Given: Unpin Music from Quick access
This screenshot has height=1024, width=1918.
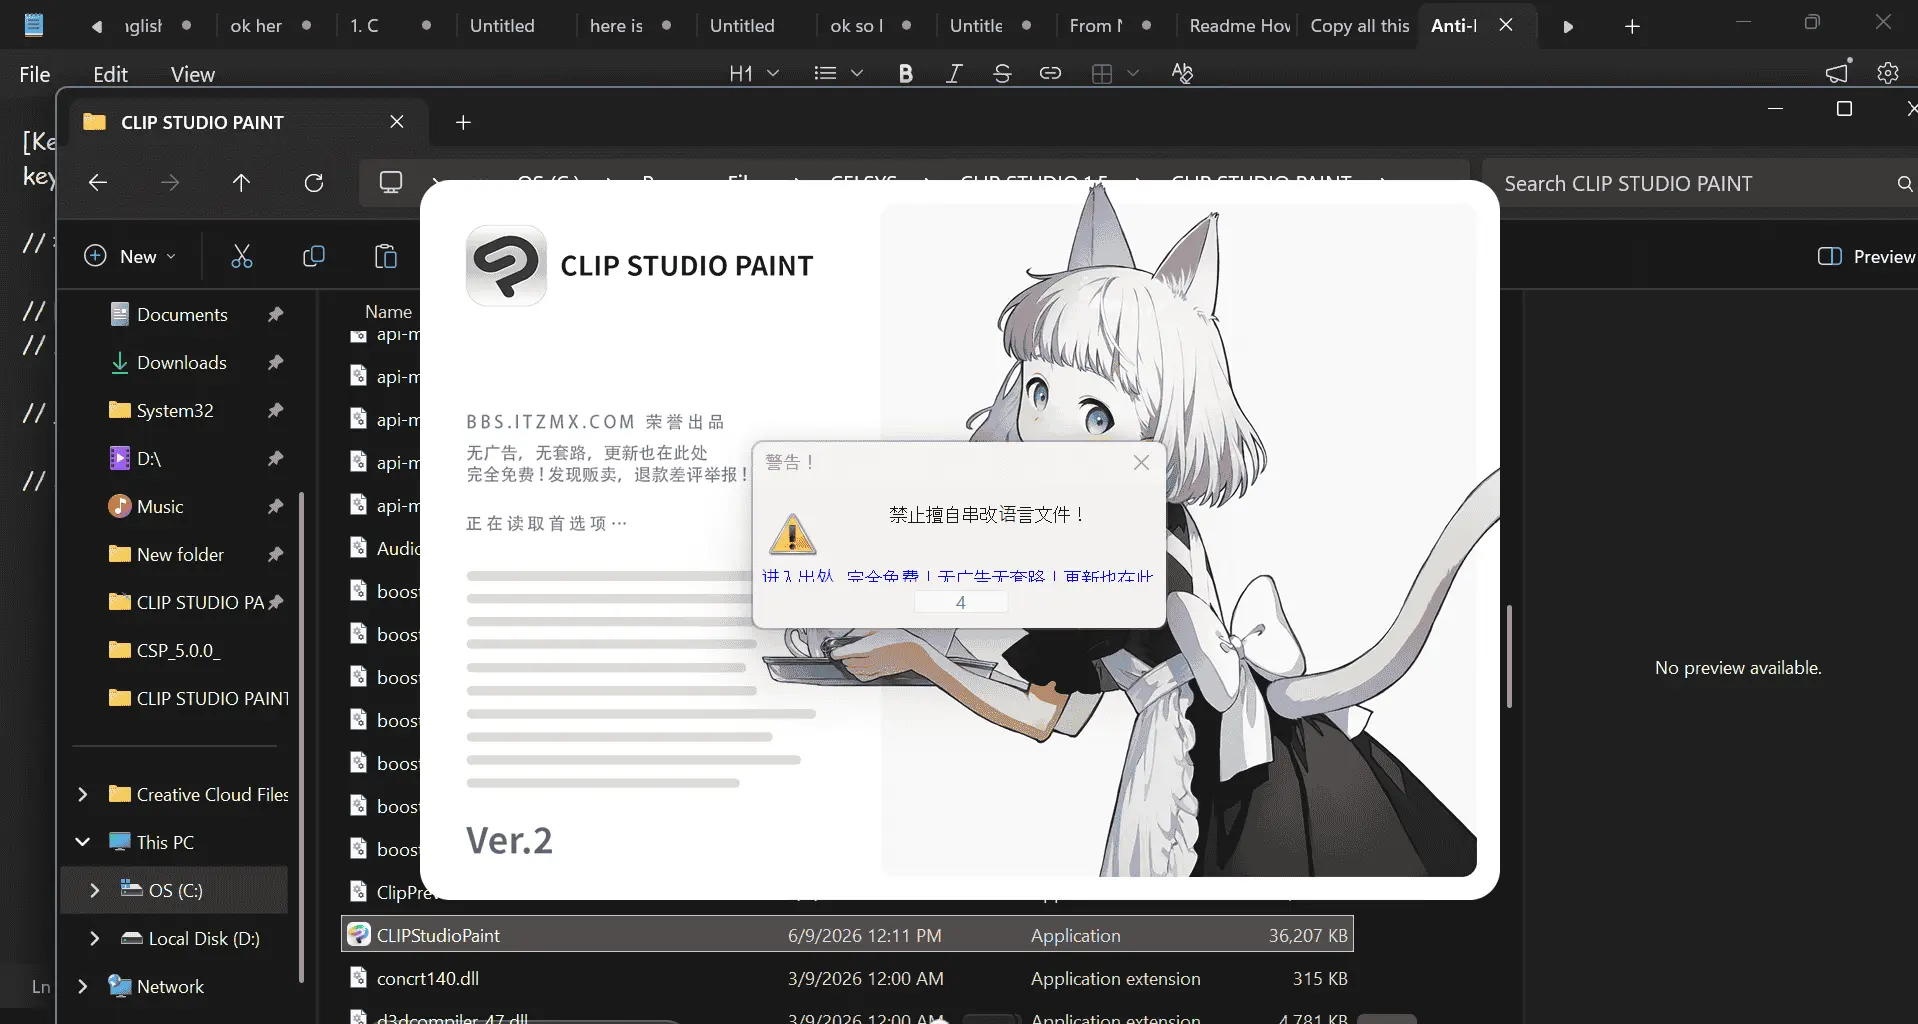Looking at the screenshot, I should [275, 506].
